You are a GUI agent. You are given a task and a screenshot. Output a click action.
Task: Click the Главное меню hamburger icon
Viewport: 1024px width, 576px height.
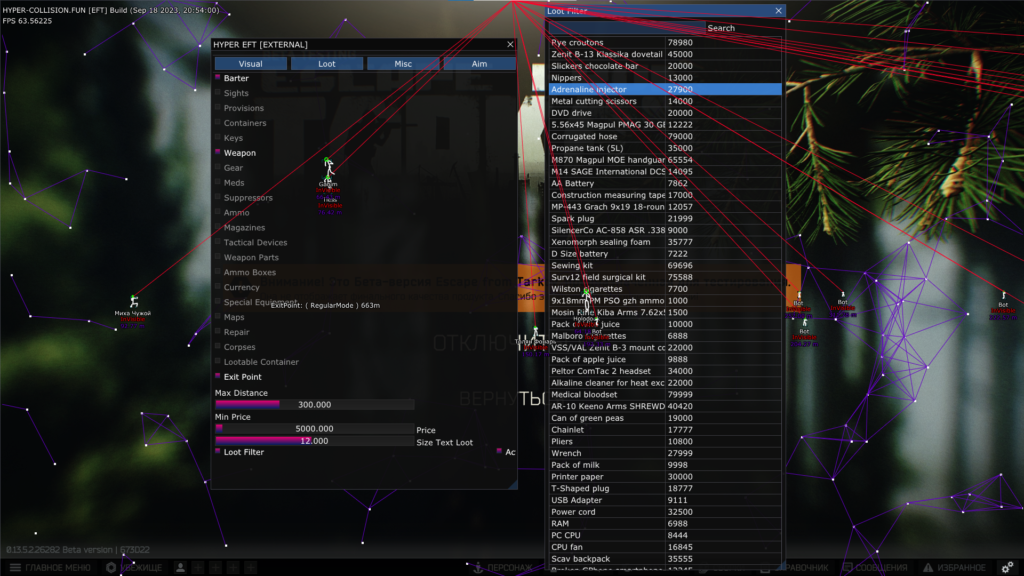[x=15, y=568]
